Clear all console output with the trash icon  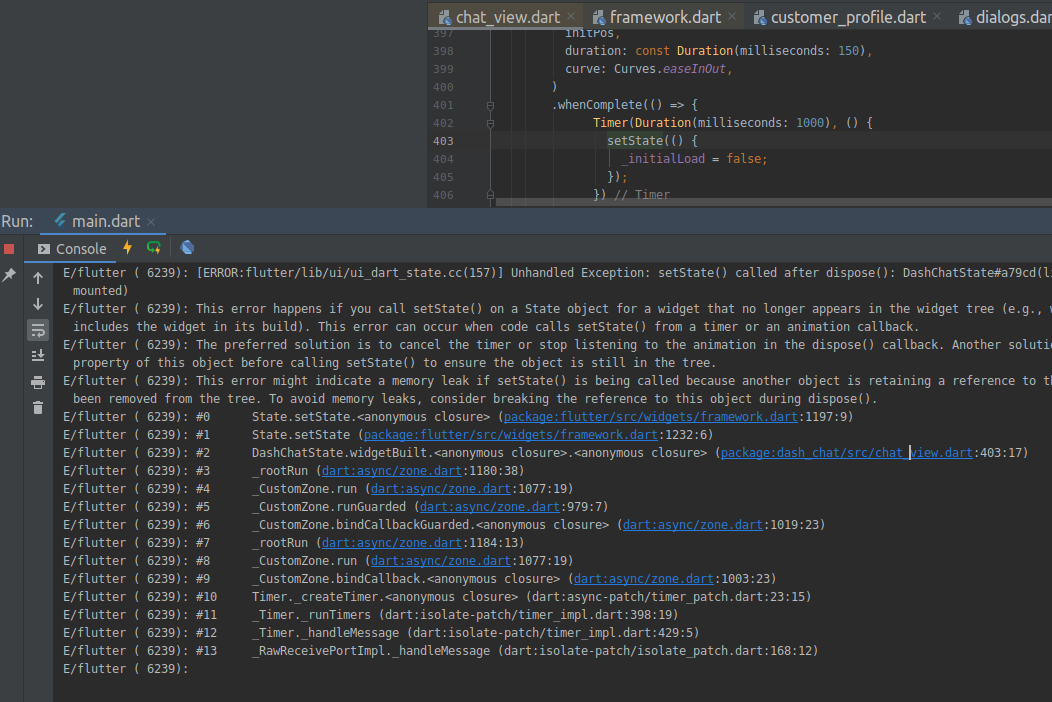[38, 406]
